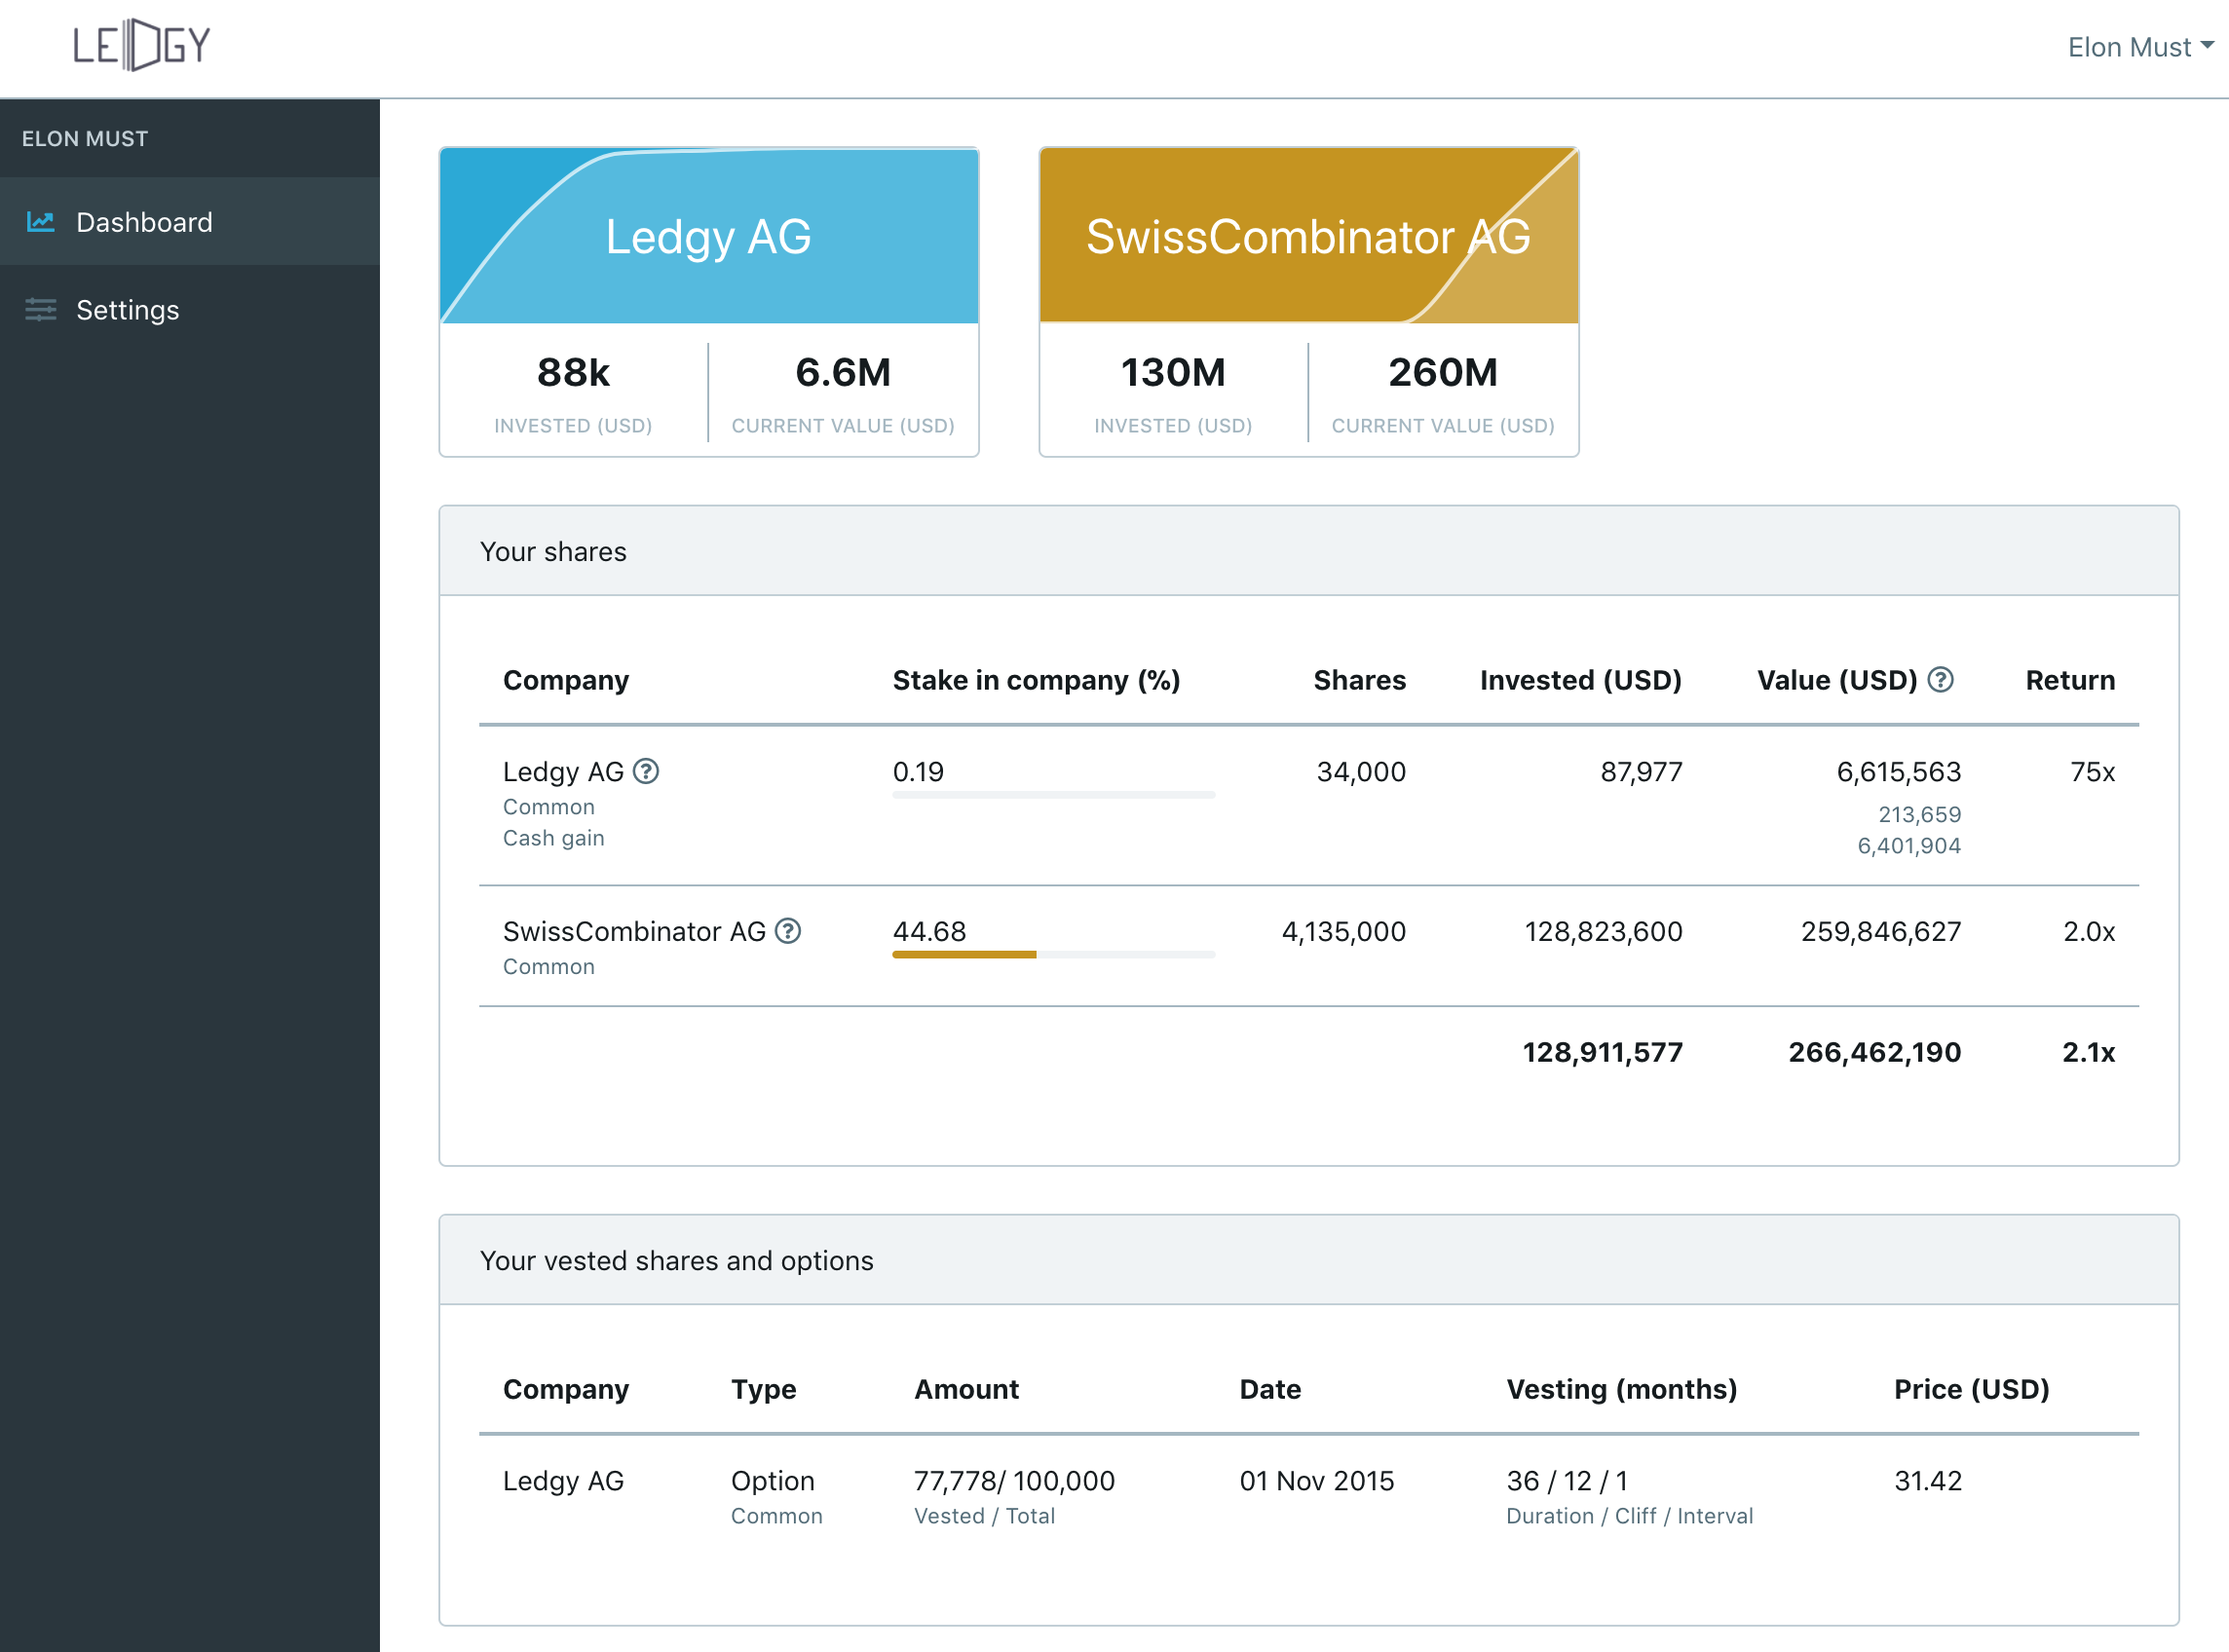Click help icon next to Ledgy AG
The width and height of the screenshot is (2229, 1652).
646,771
